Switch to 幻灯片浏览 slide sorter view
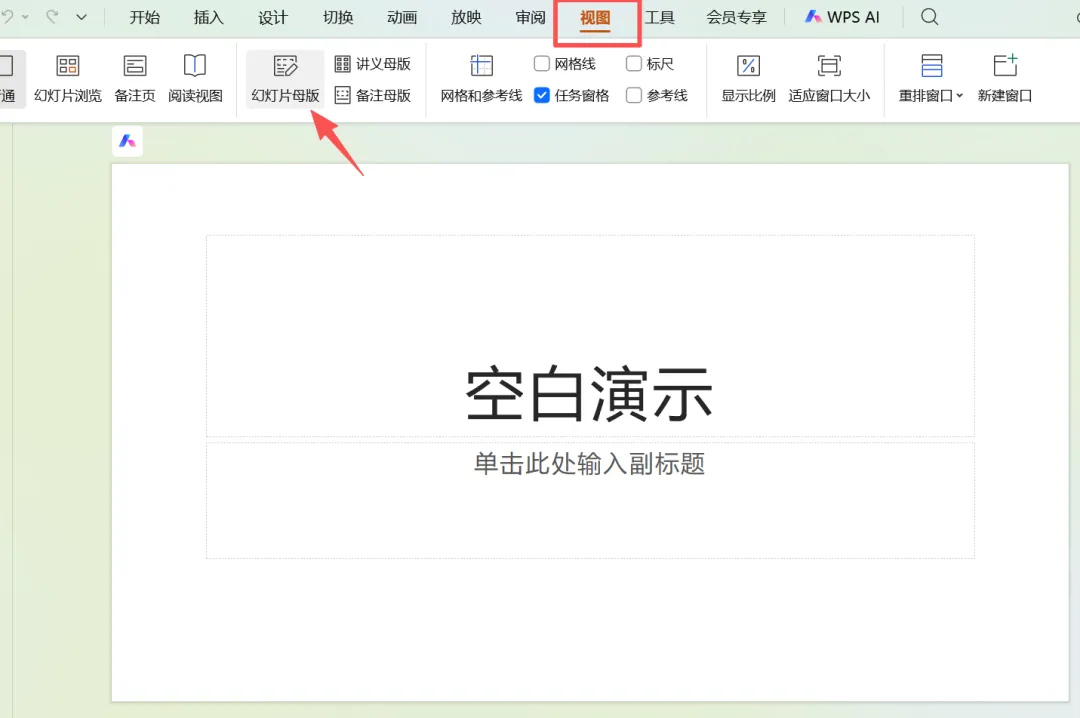The height and width of the screenshot is (718, 1080). [x=68, y=79]
